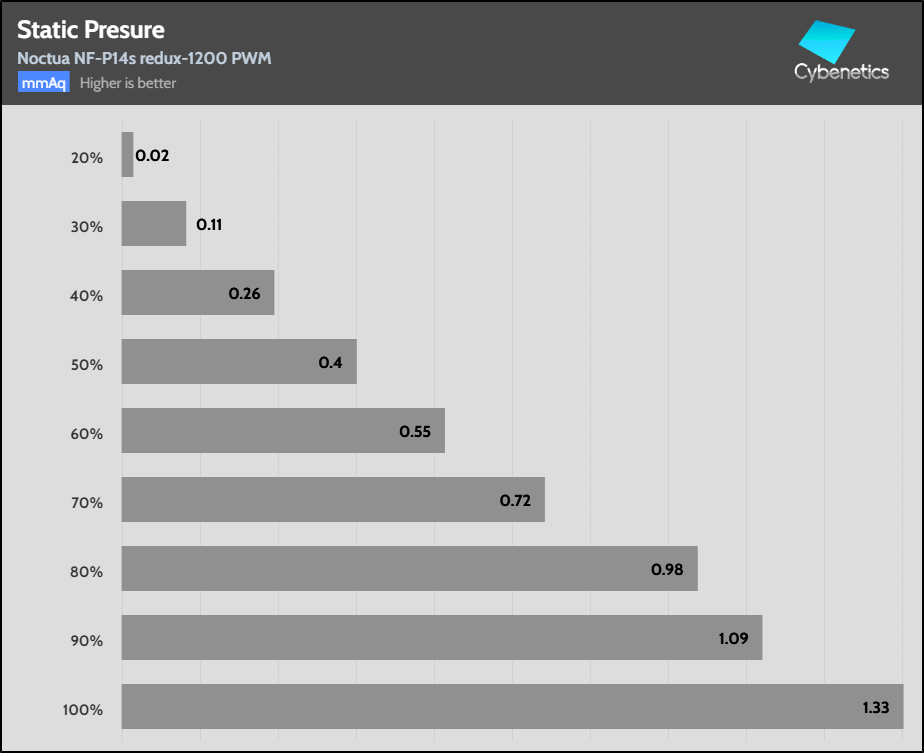Click the 100% axis label
The height and width of the screenshot is (753, 924).
click(83, 710)
